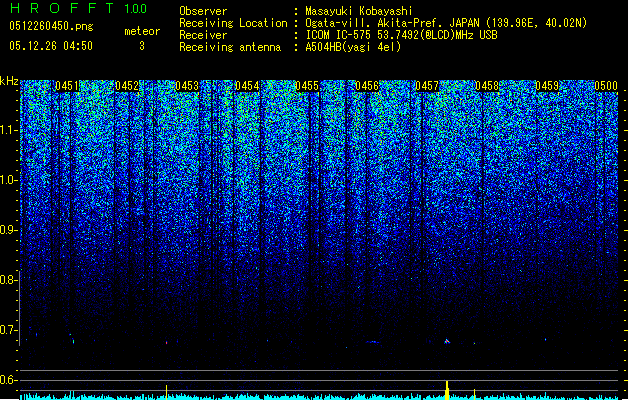Click the 0500 time marker
Viewport: 629px width, 400px height.
pyautogui.click(x=606, y=86)
